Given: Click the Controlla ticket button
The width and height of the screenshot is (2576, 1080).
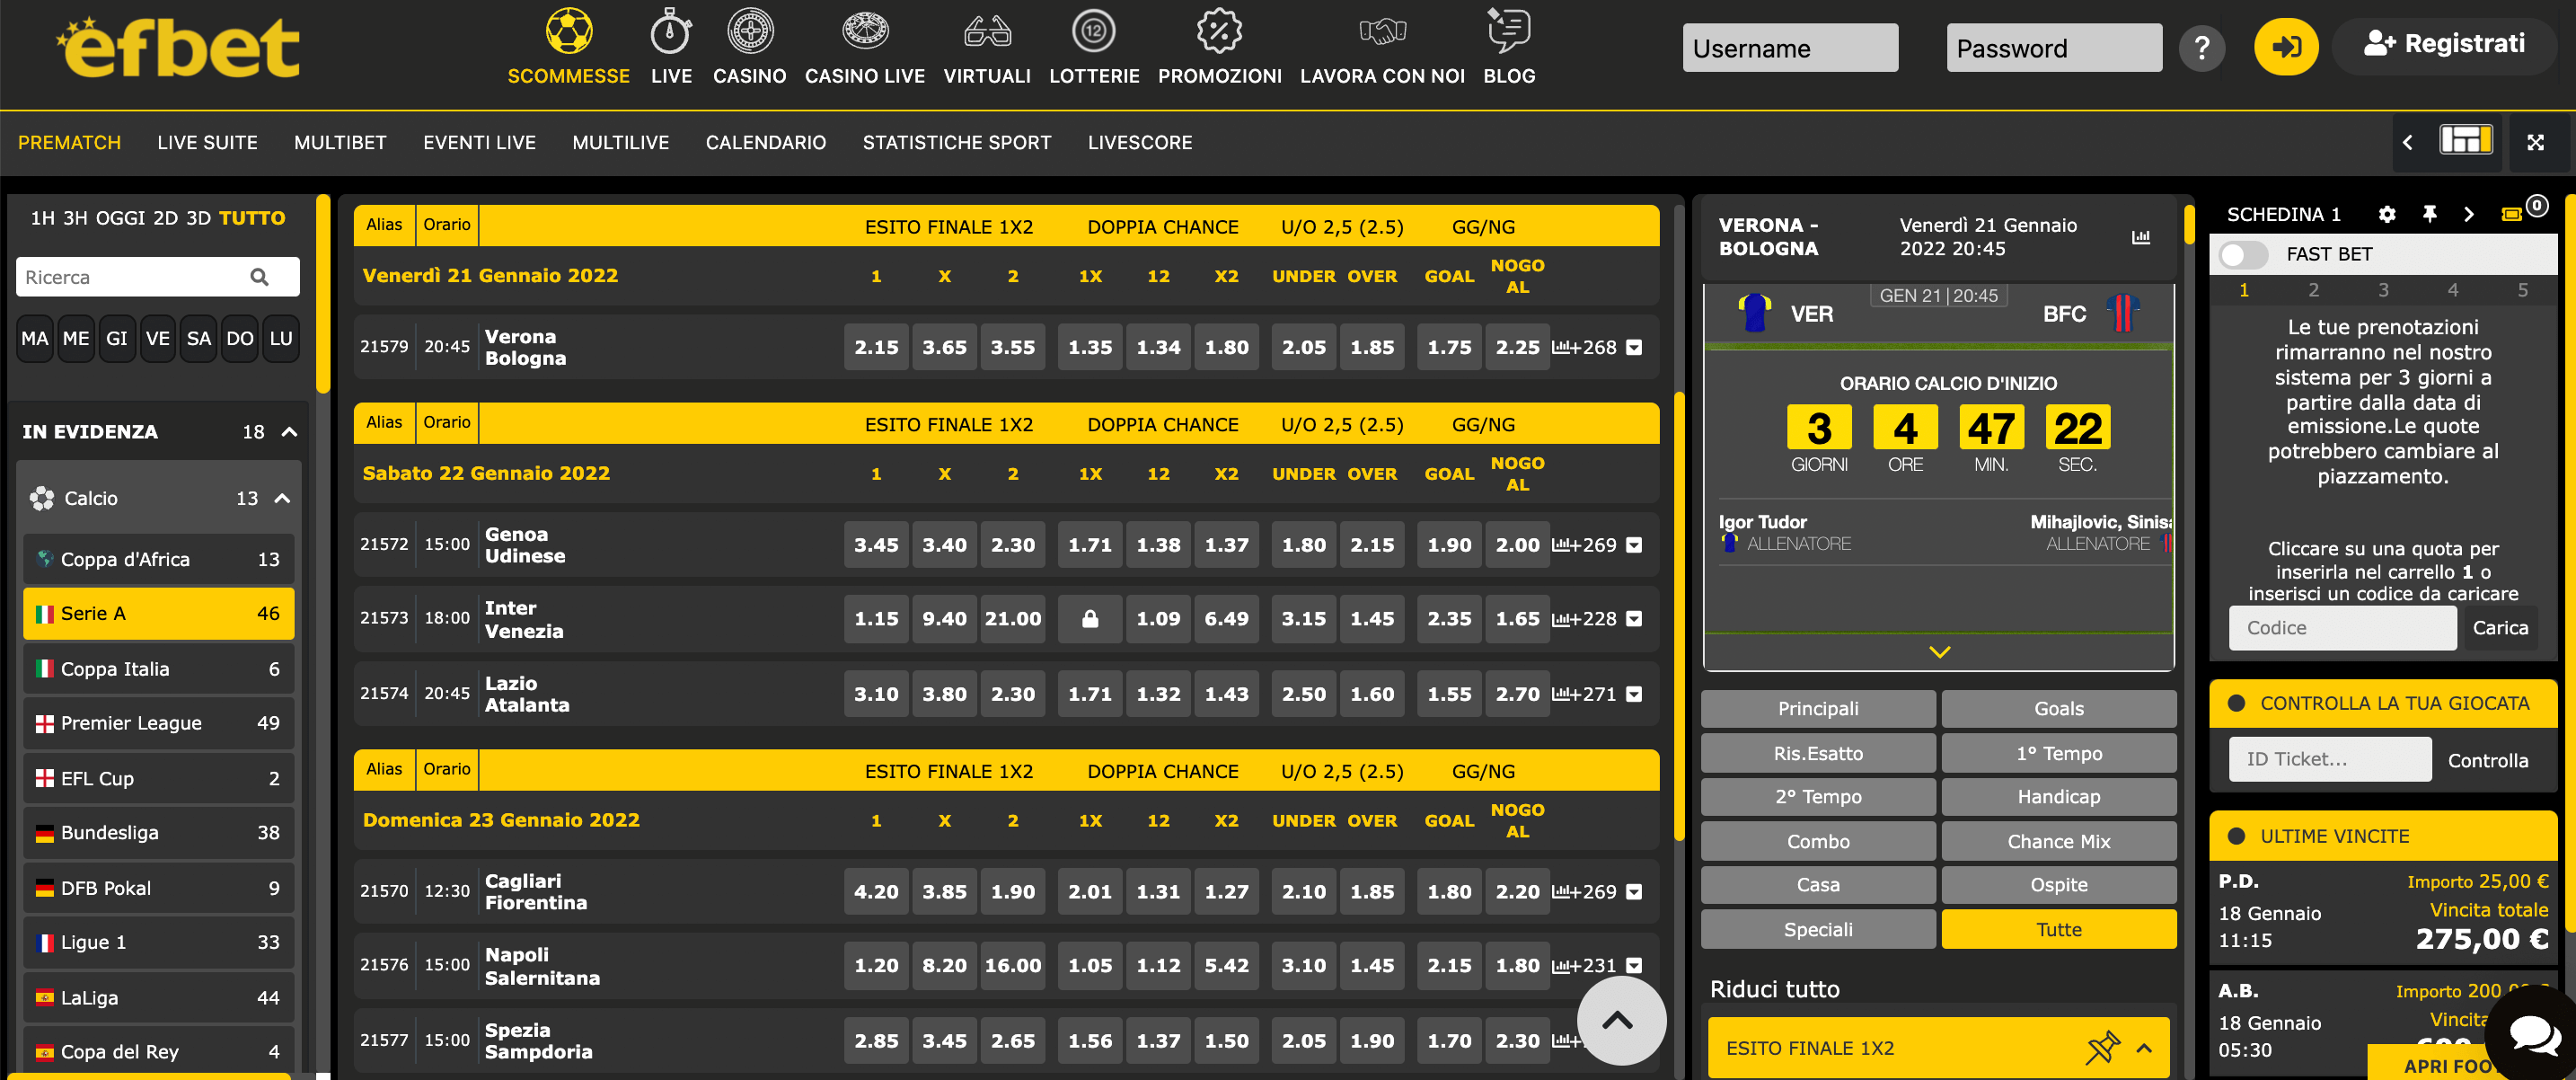Looking at the screenshot, I should coord(2487,760).
